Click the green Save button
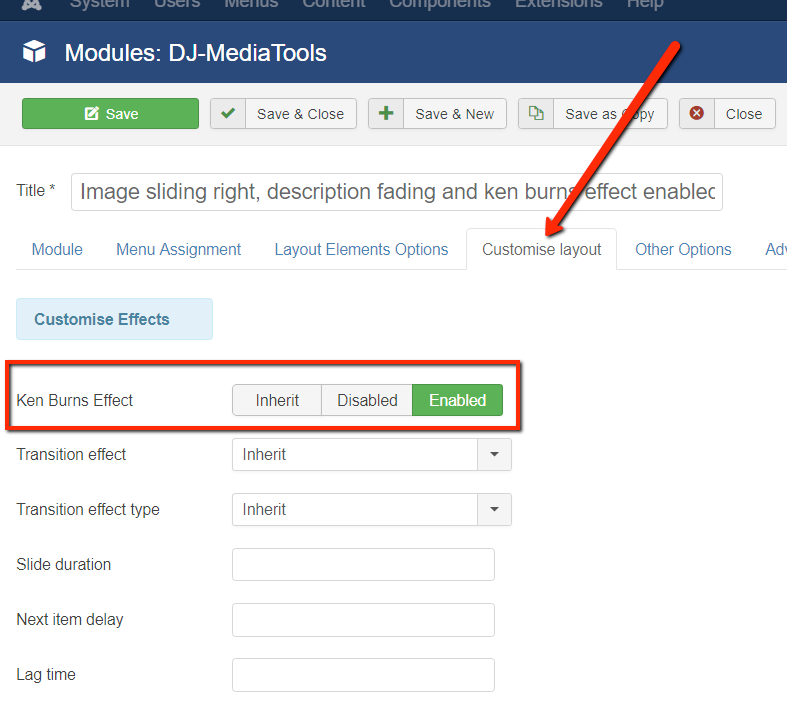Image resolution: width=787 pixels, height=707 pixels. click(110, 113)
